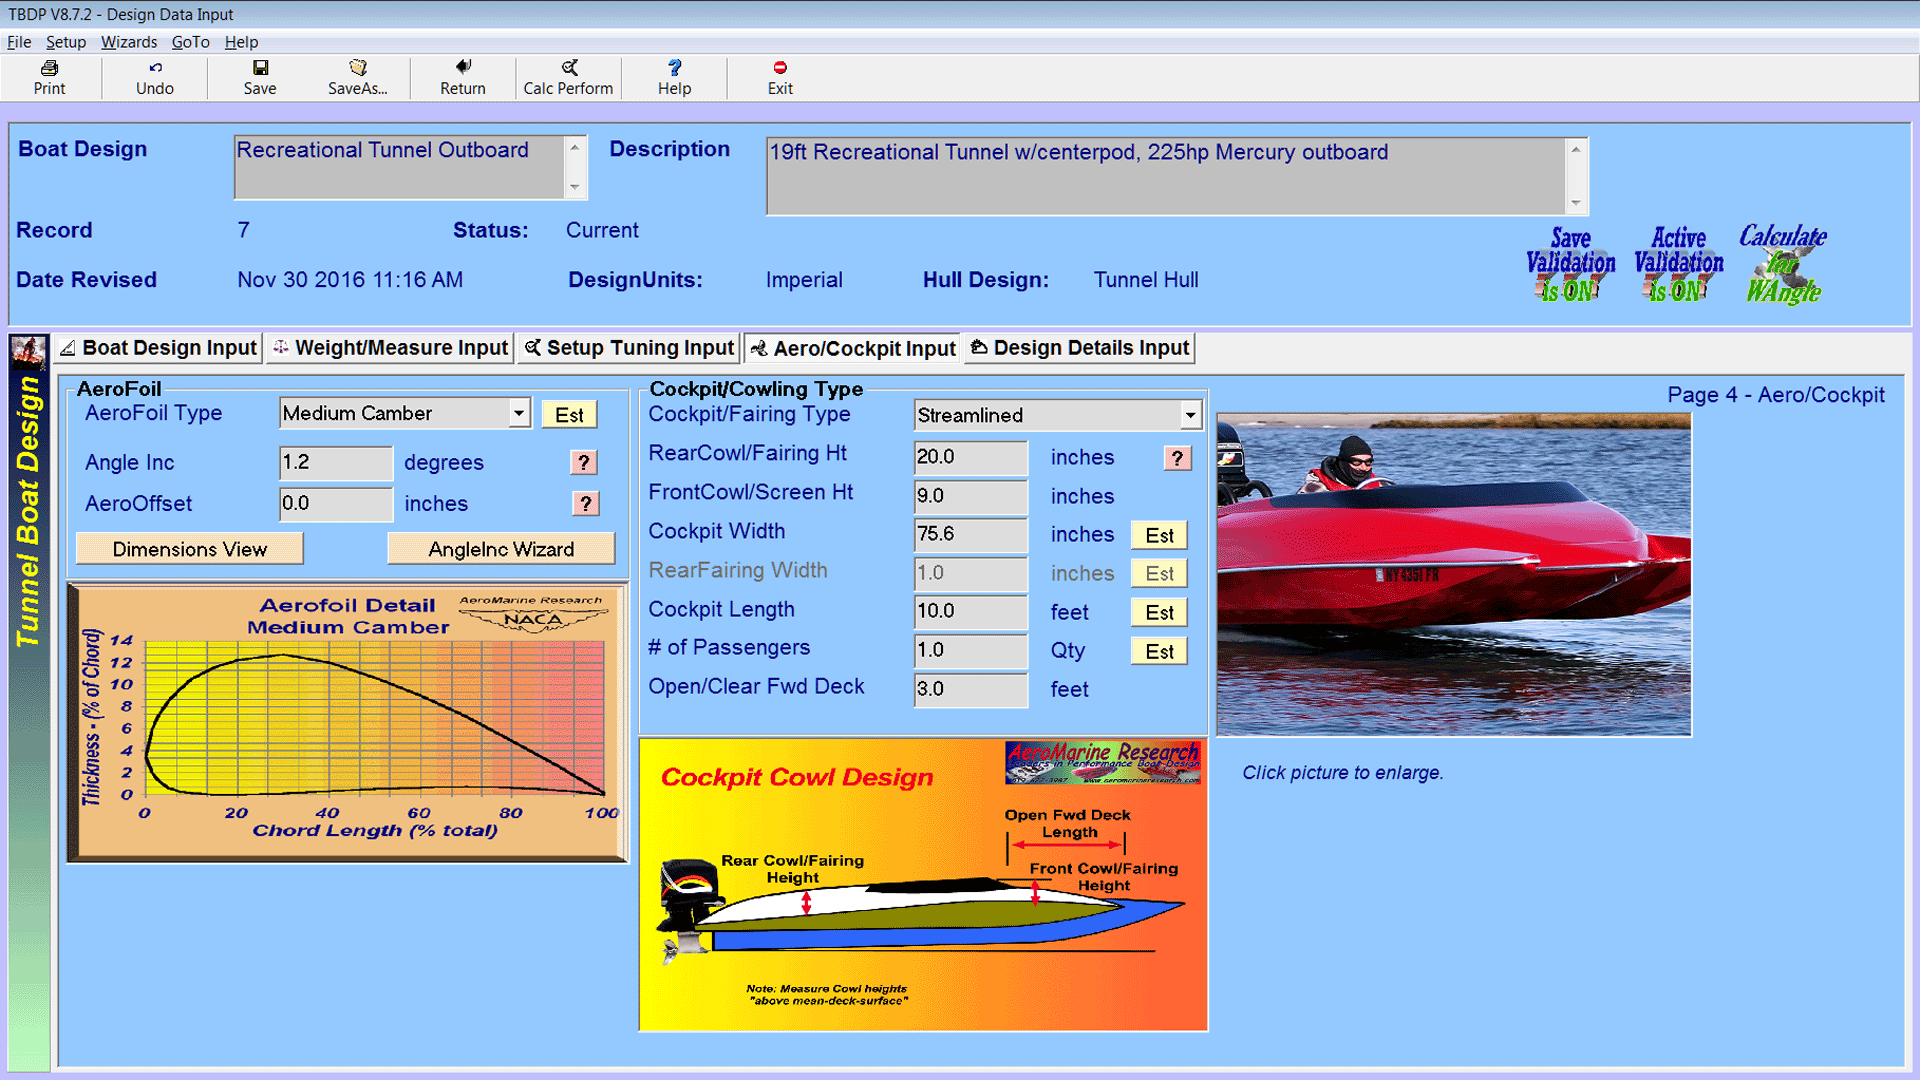Toggle Active Validation off
This screenshot has height=1080, width=1920.
(1678, 265)
